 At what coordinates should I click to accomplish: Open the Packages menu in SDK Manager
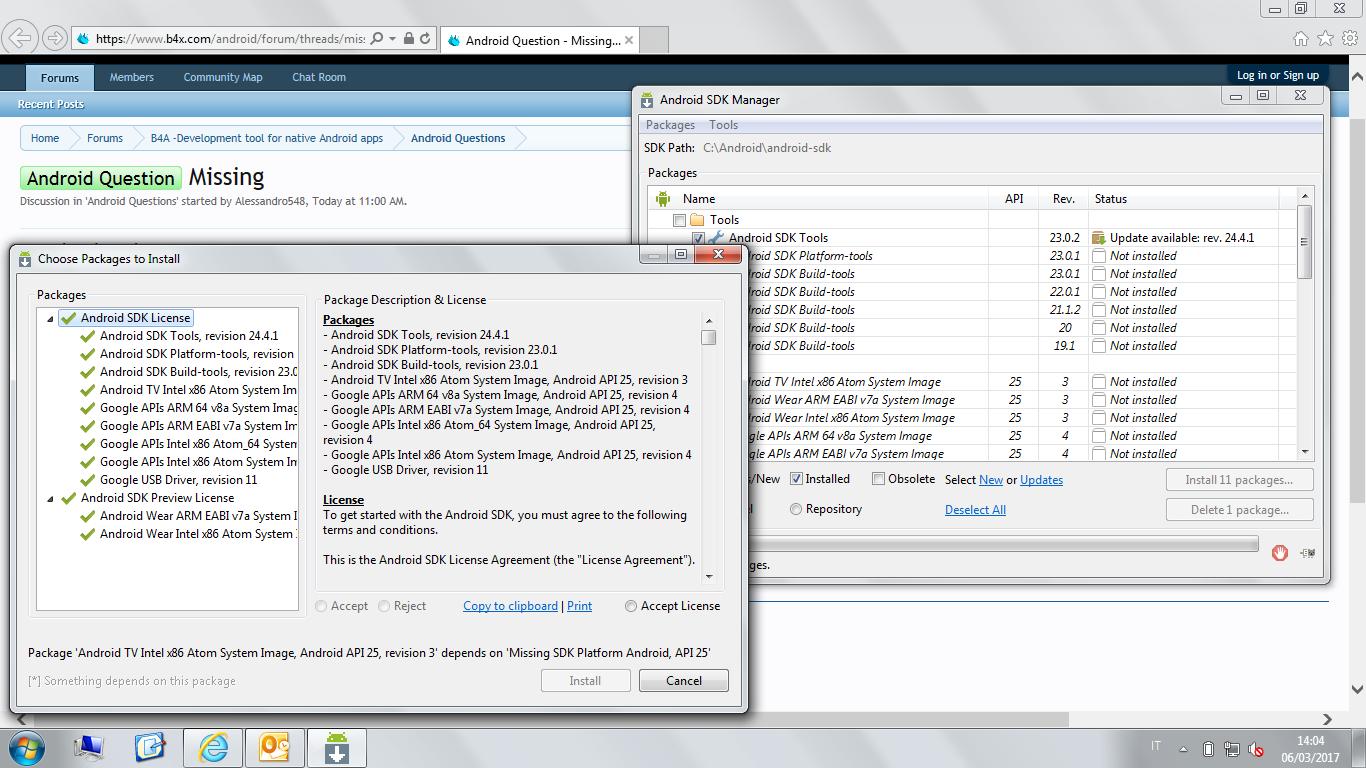(x=670, y=125)
